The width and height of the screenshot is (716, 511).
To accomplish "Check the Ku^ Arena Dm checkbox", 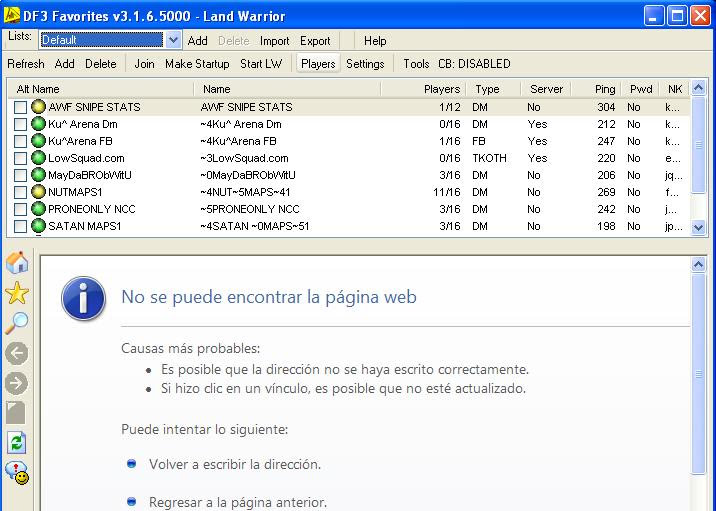I will coord(20,124).
